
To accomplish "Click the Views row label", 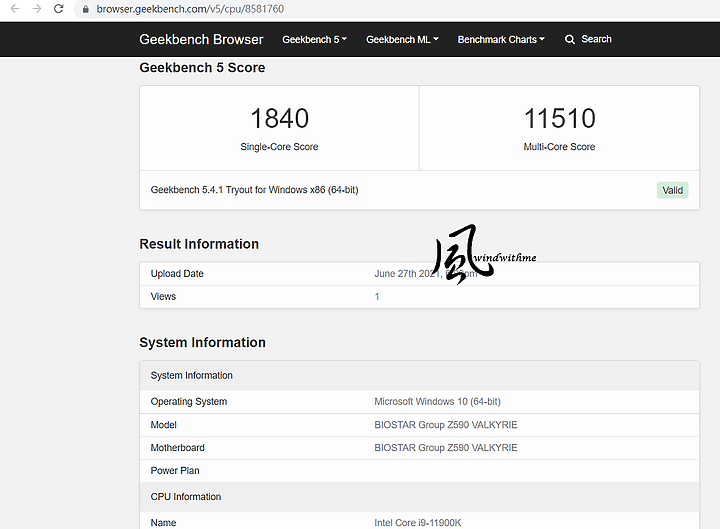I will click(x=163, y=297).
